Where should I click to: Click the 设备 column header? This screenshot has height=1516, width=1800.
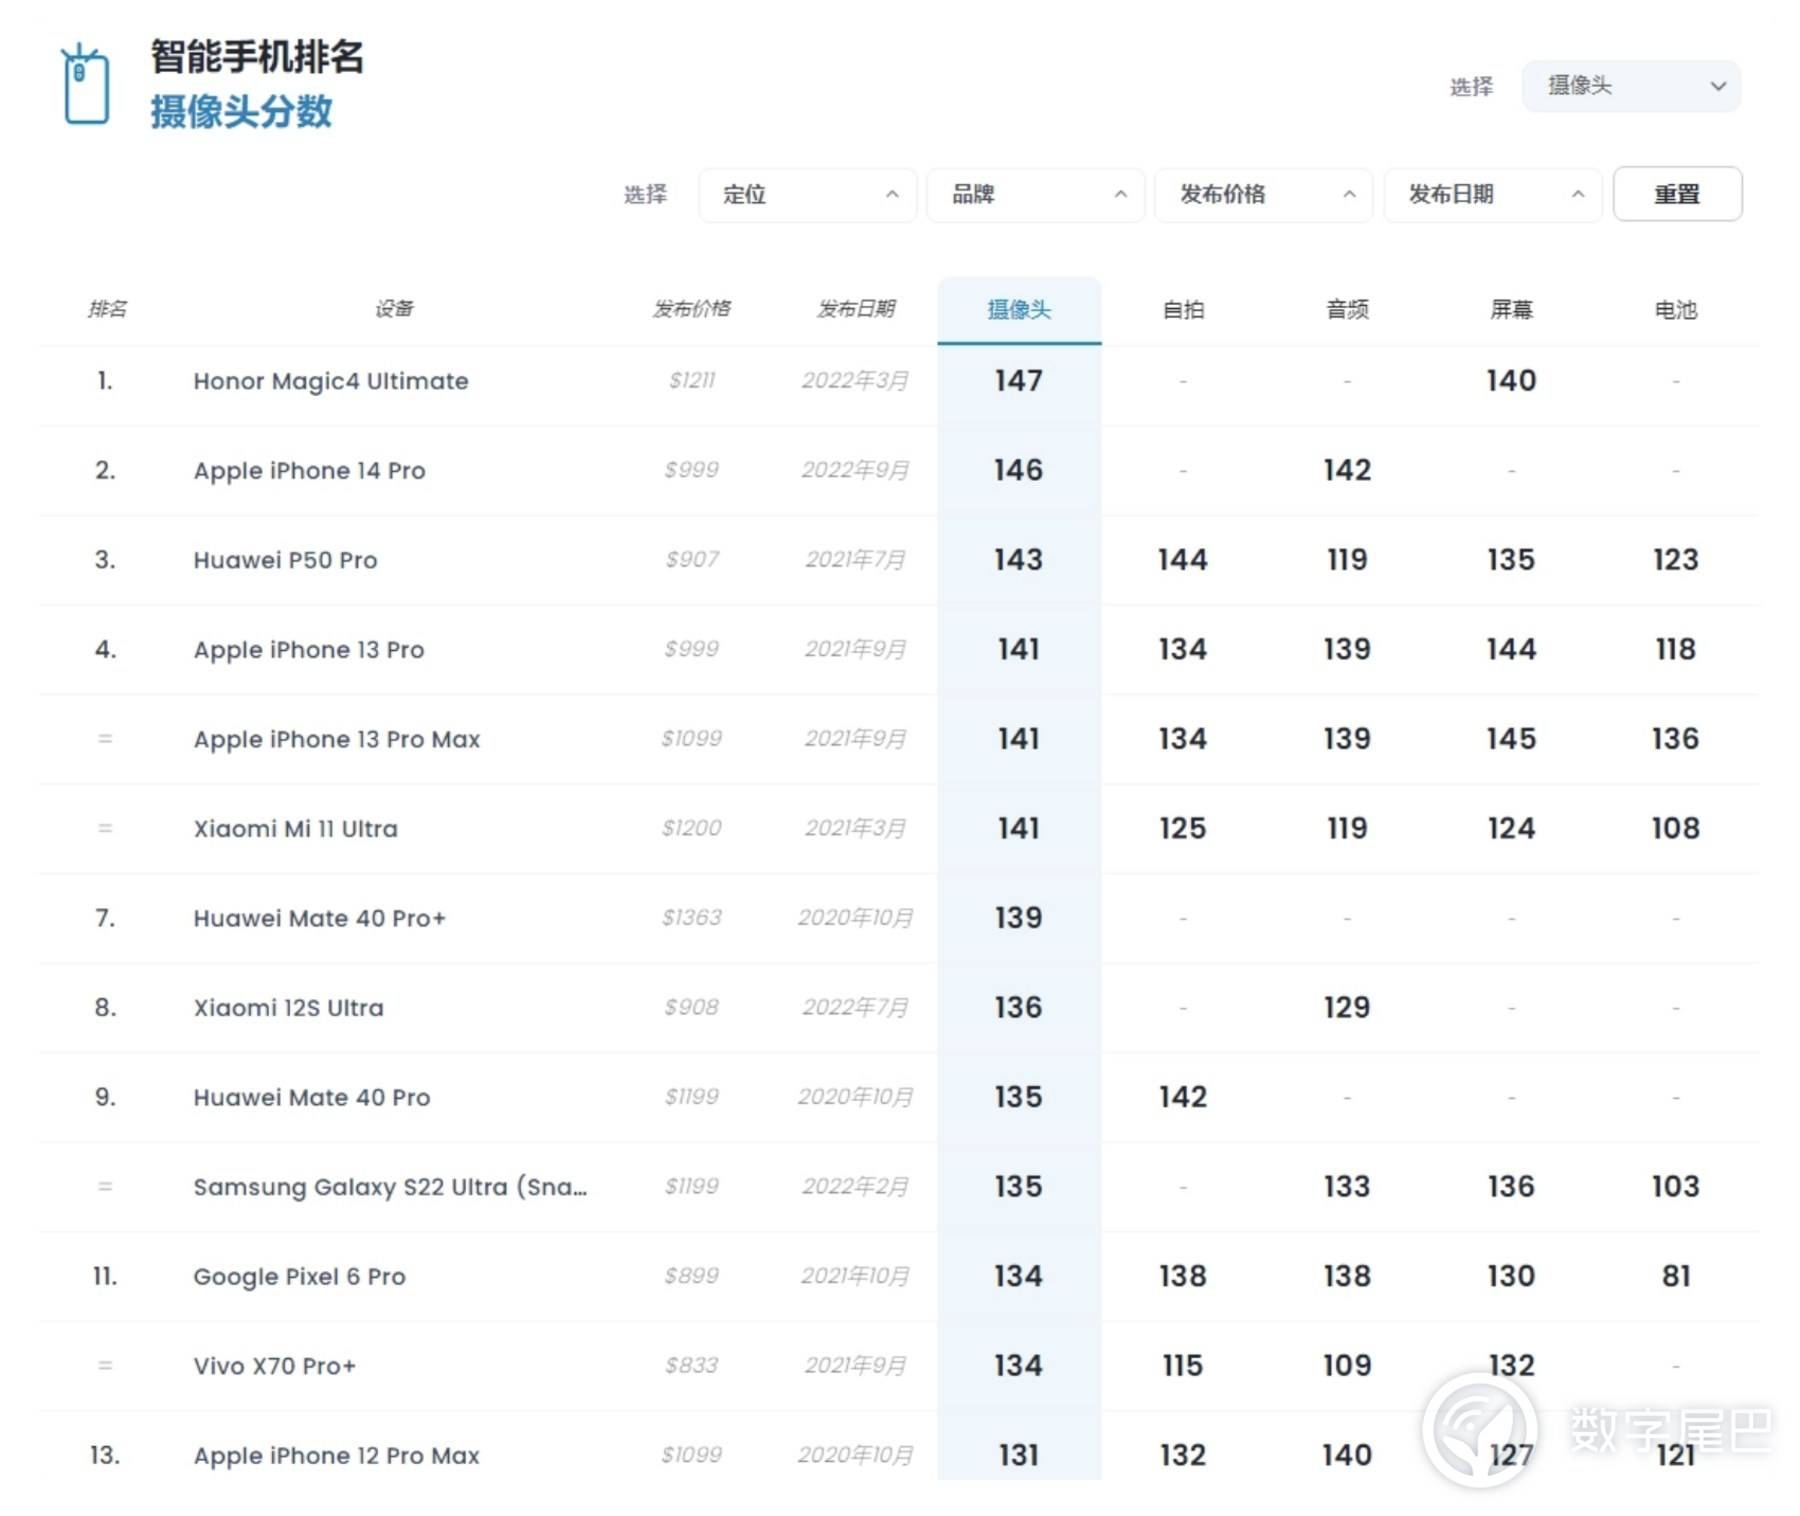[x=394, y=309]
